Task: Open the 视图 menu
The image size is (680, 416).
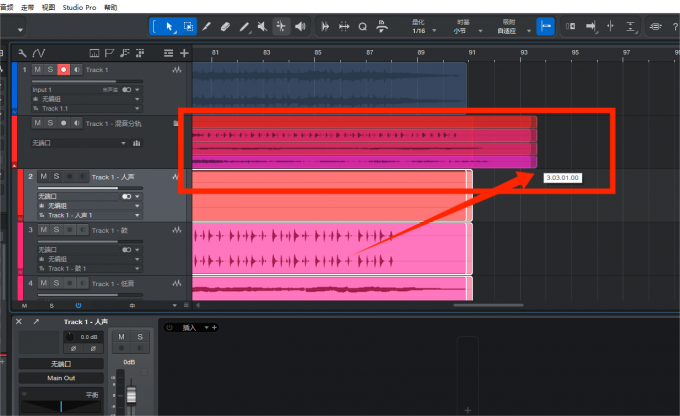Action: 48,7
